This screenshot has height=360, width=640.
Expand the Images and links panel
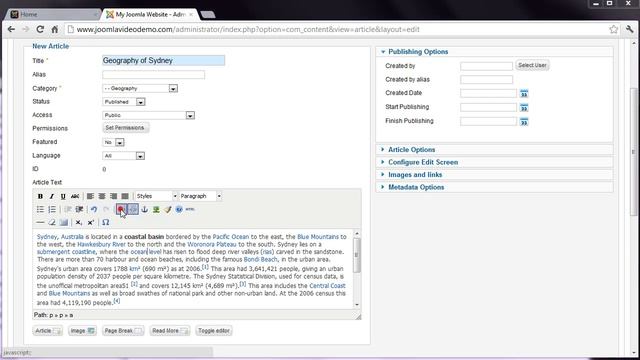pyautogui.click(x=415, y=175)
